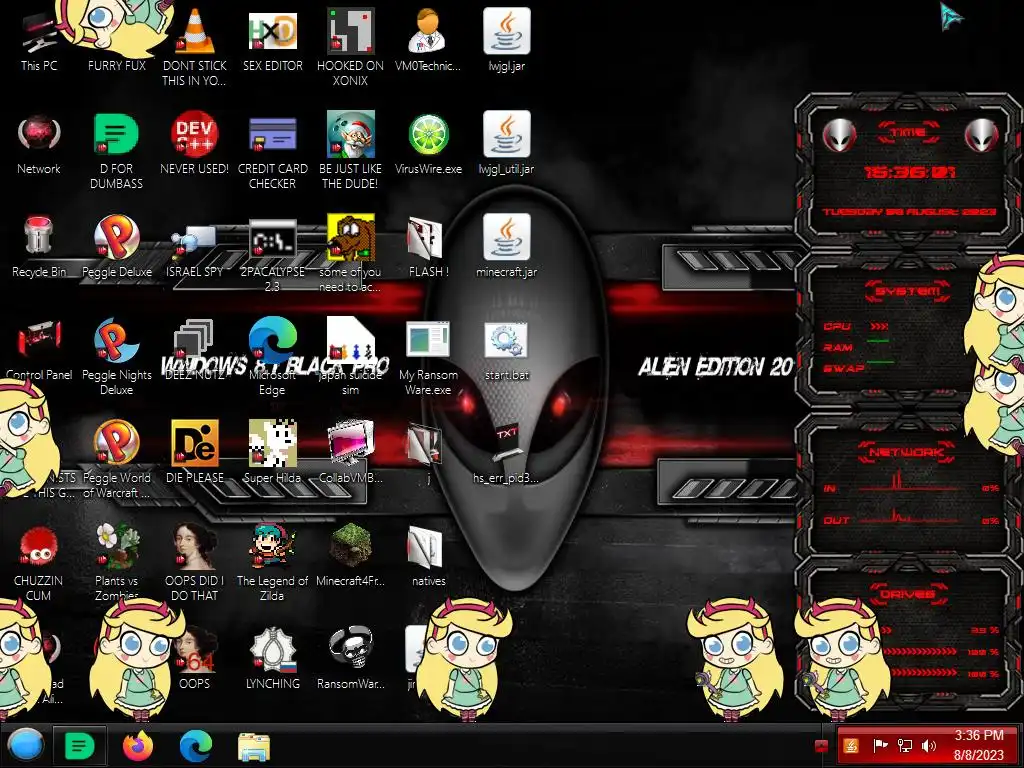Open BE JUST LIKE THE DUDE! icon
This screenshot has width=1024, height=768.
point(350,134)
